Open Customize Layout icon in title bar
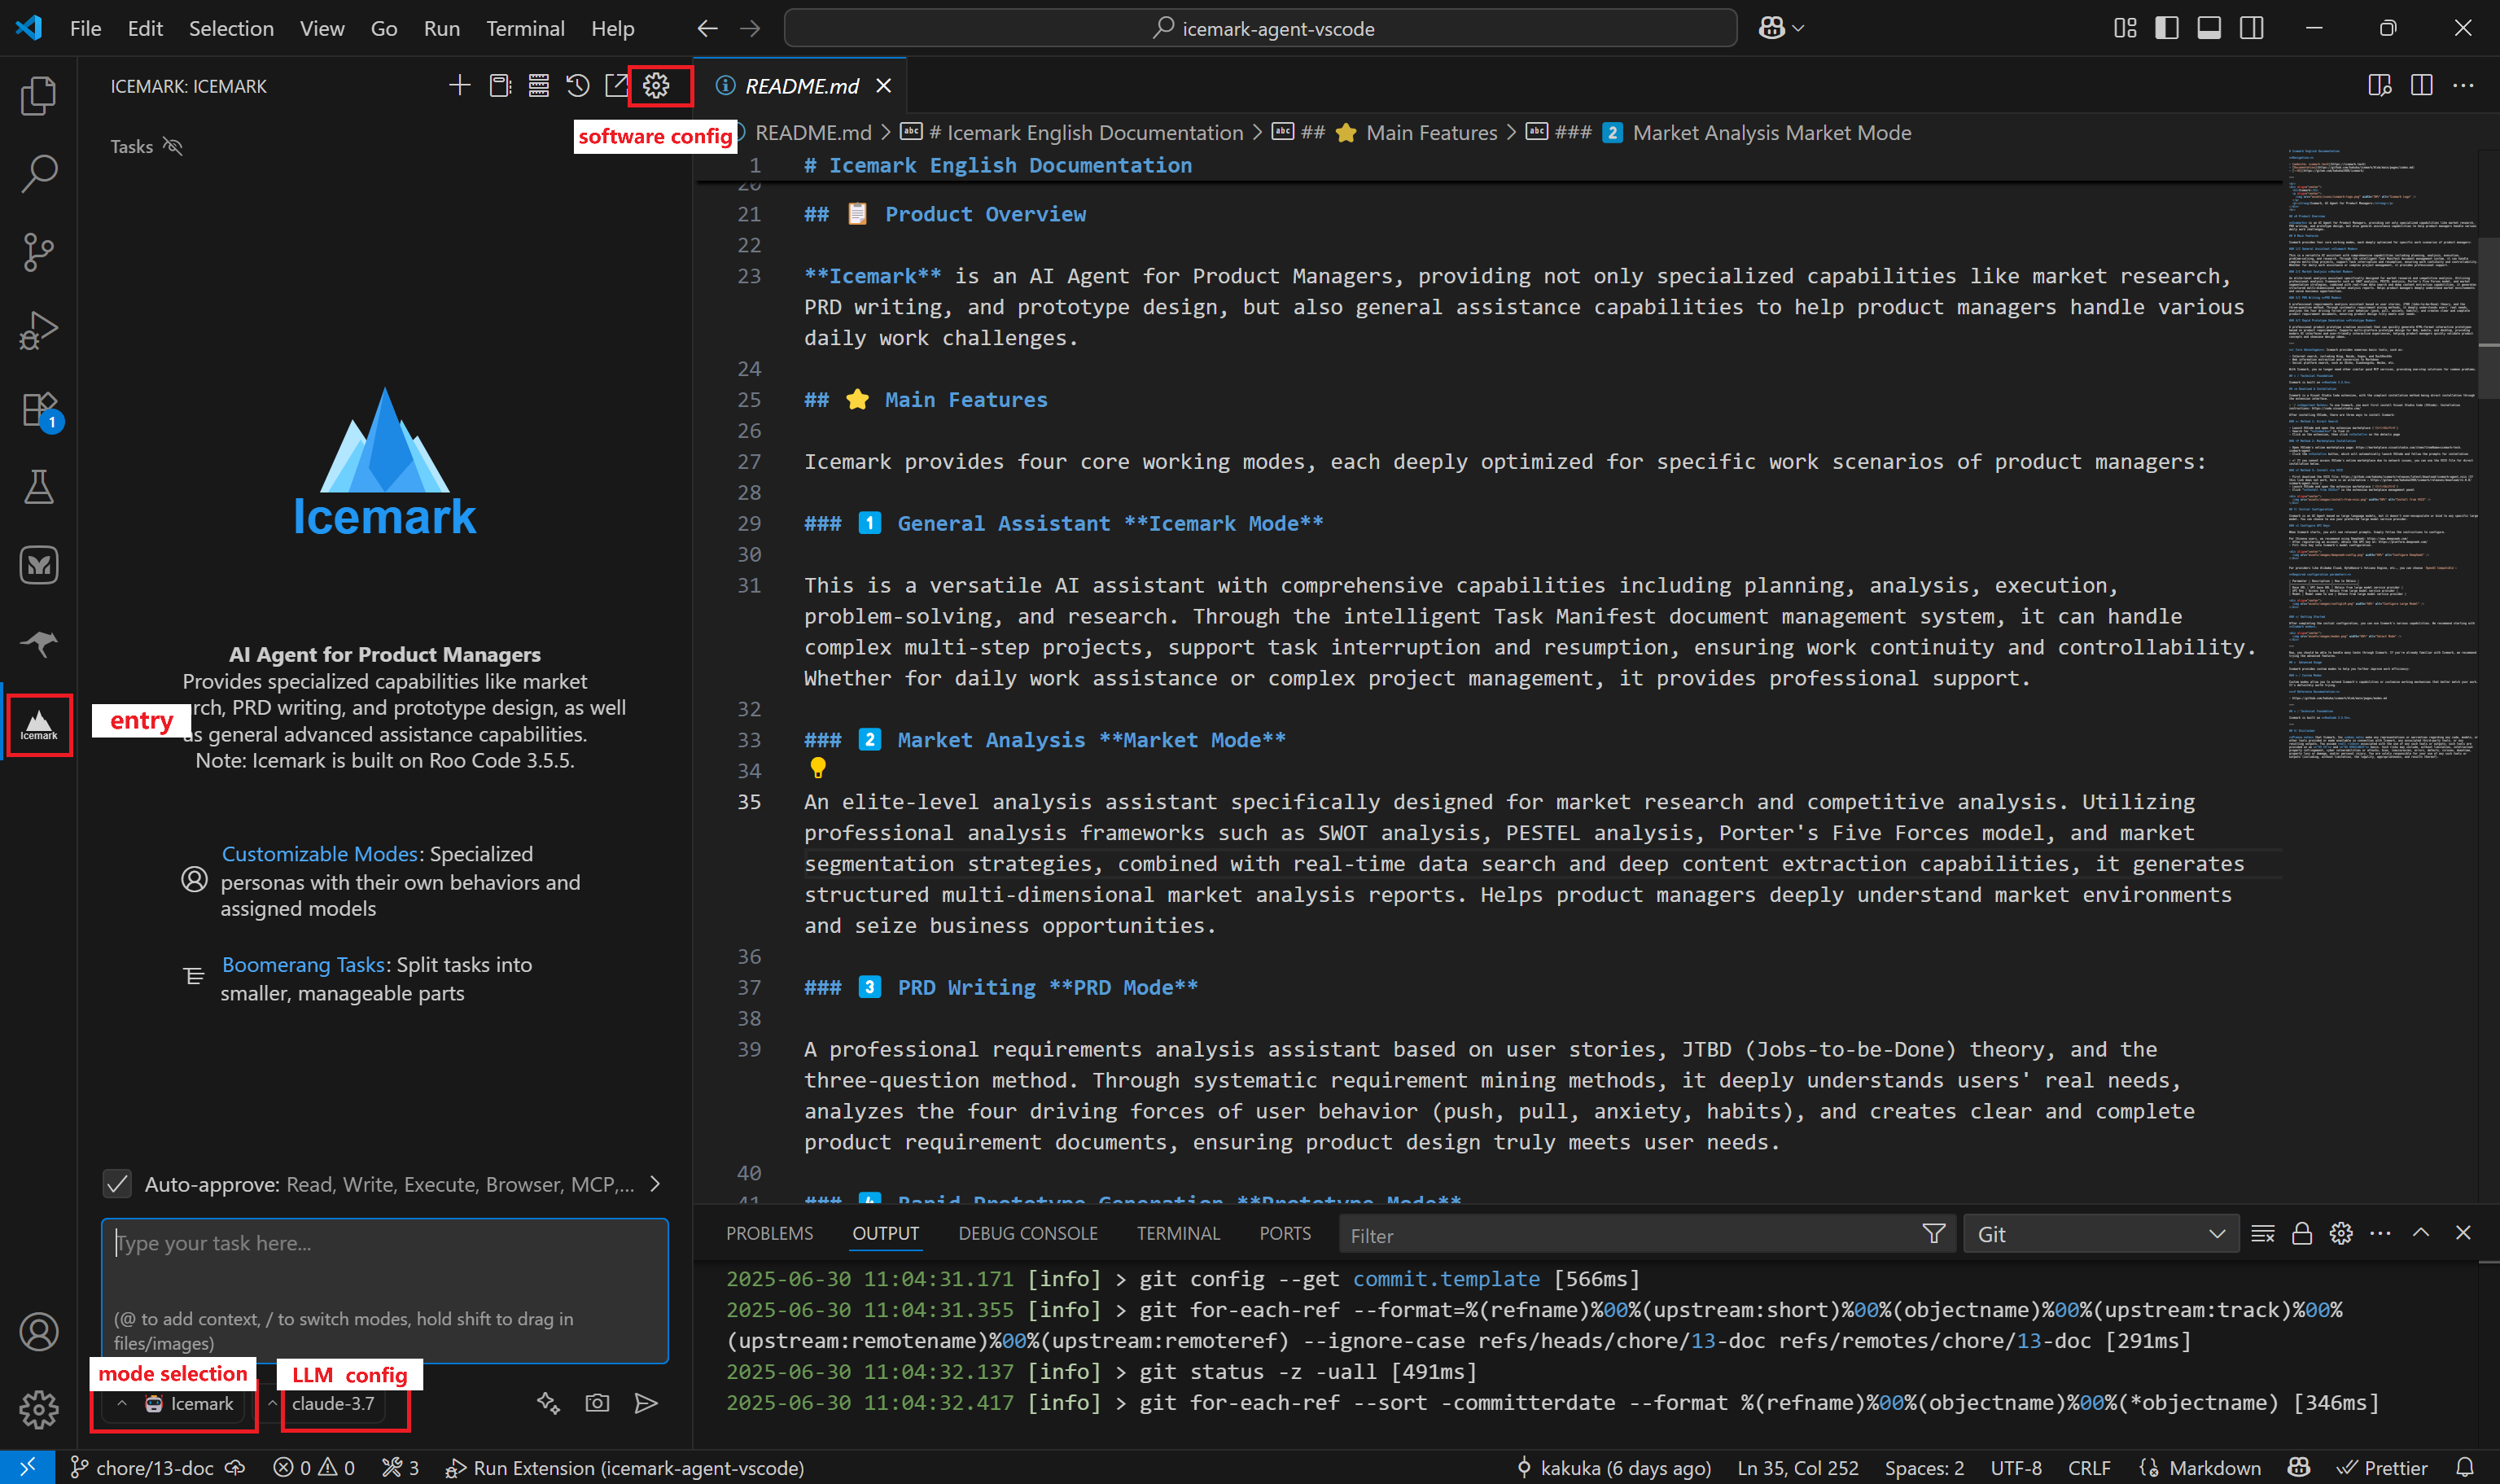Screen dimensions: 2500x1484 pyautogui.click(x=2125, y=28)
